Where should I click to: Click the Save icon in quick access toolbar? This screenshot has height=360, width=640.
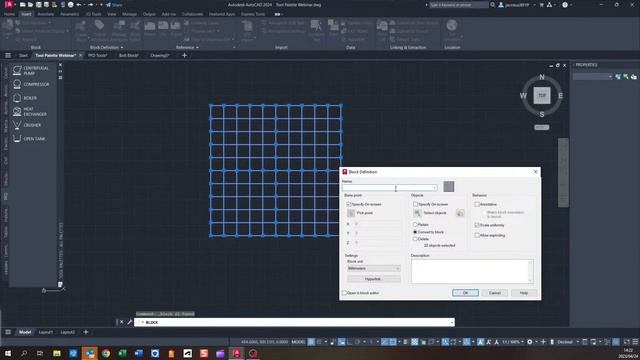pyautogui.click(x=38, y=5)
